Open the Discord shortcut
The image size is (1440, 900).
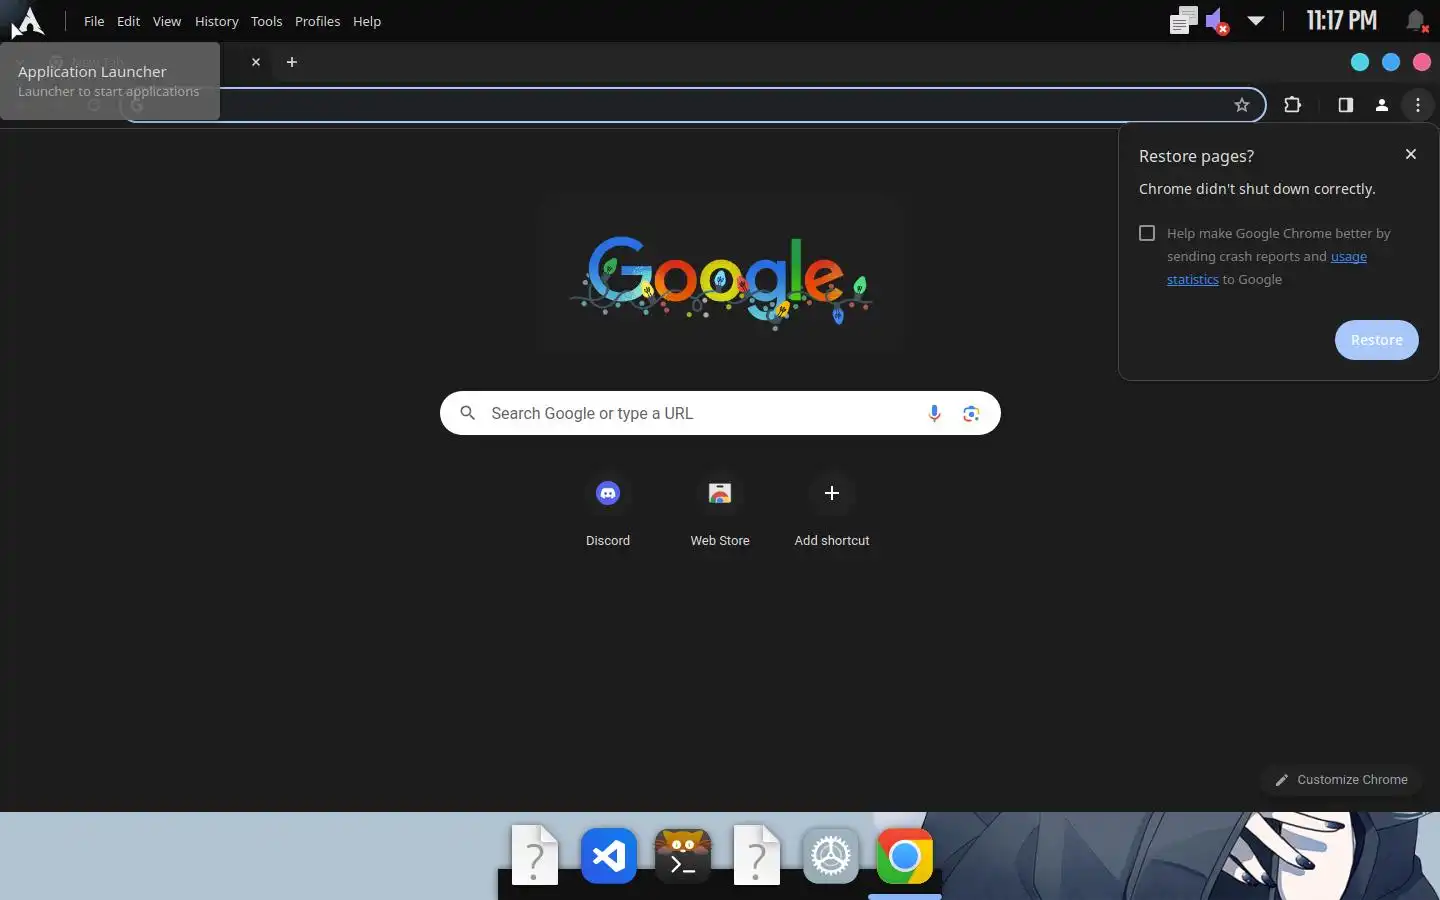click(608, 512)
